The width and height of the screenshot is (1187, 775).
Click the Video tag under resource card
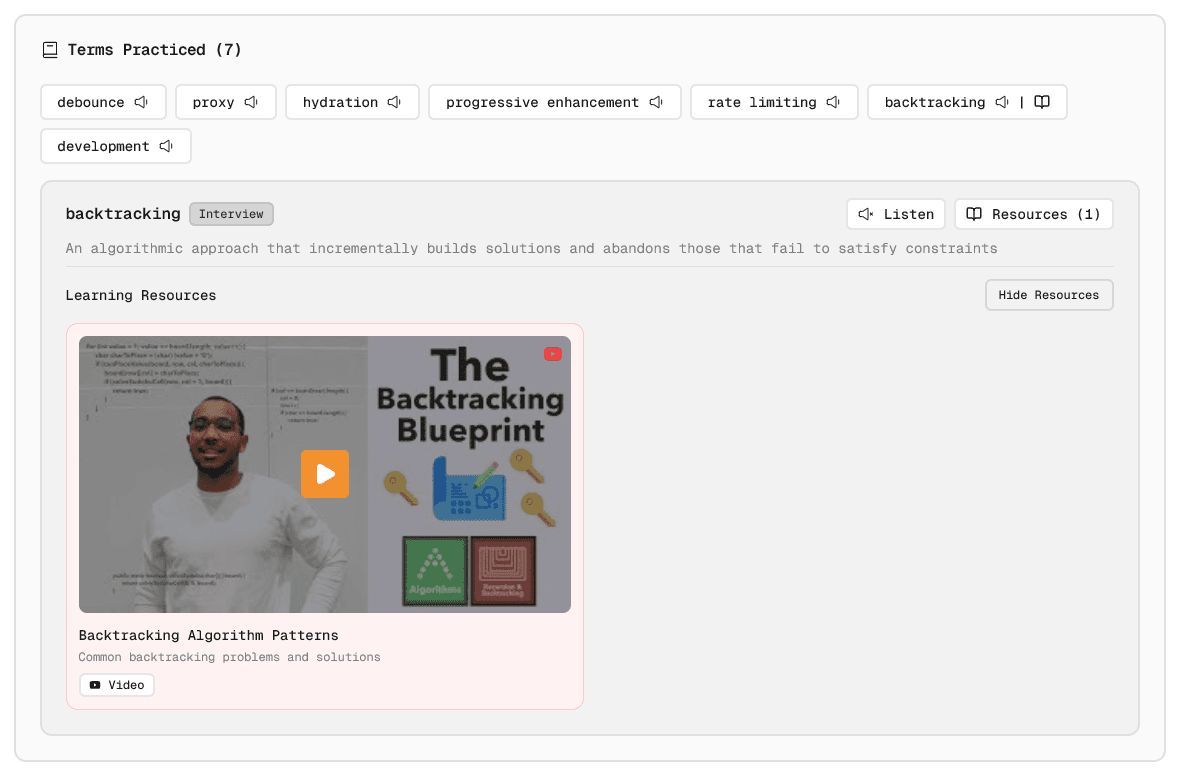pyautogui.click(x=117, y=685)
